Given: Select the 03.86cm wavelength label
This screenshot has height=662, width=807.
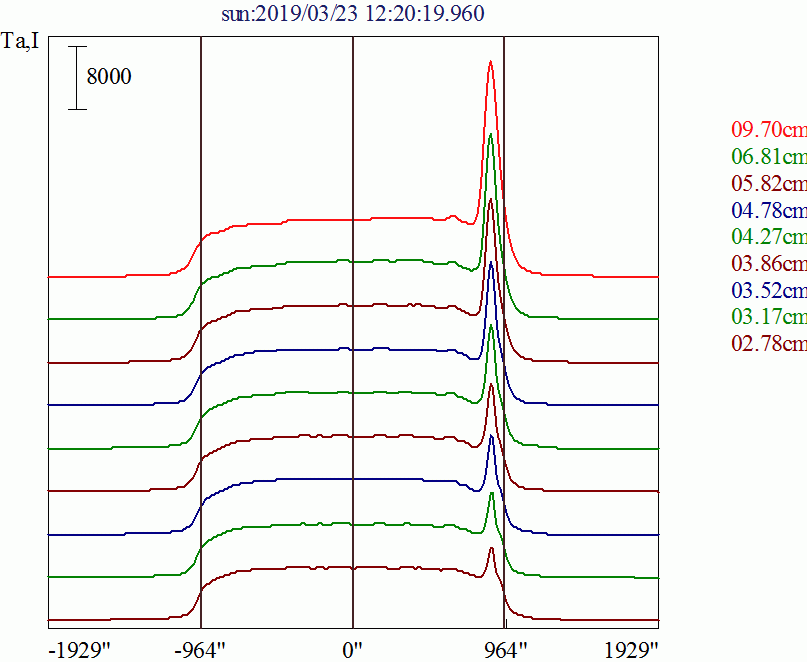Looking at the screenshot, I should pos(768,264).
